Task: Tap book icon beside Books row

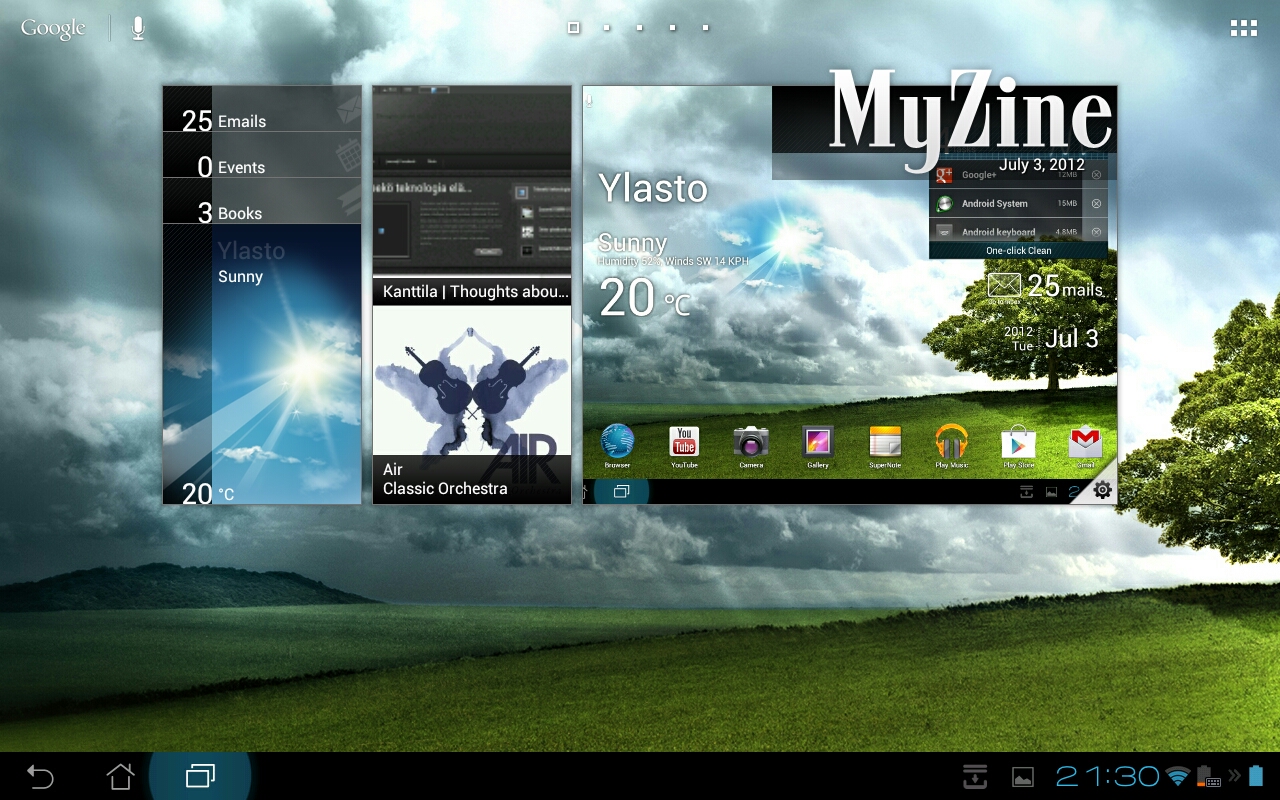Action: pos(348,200)
